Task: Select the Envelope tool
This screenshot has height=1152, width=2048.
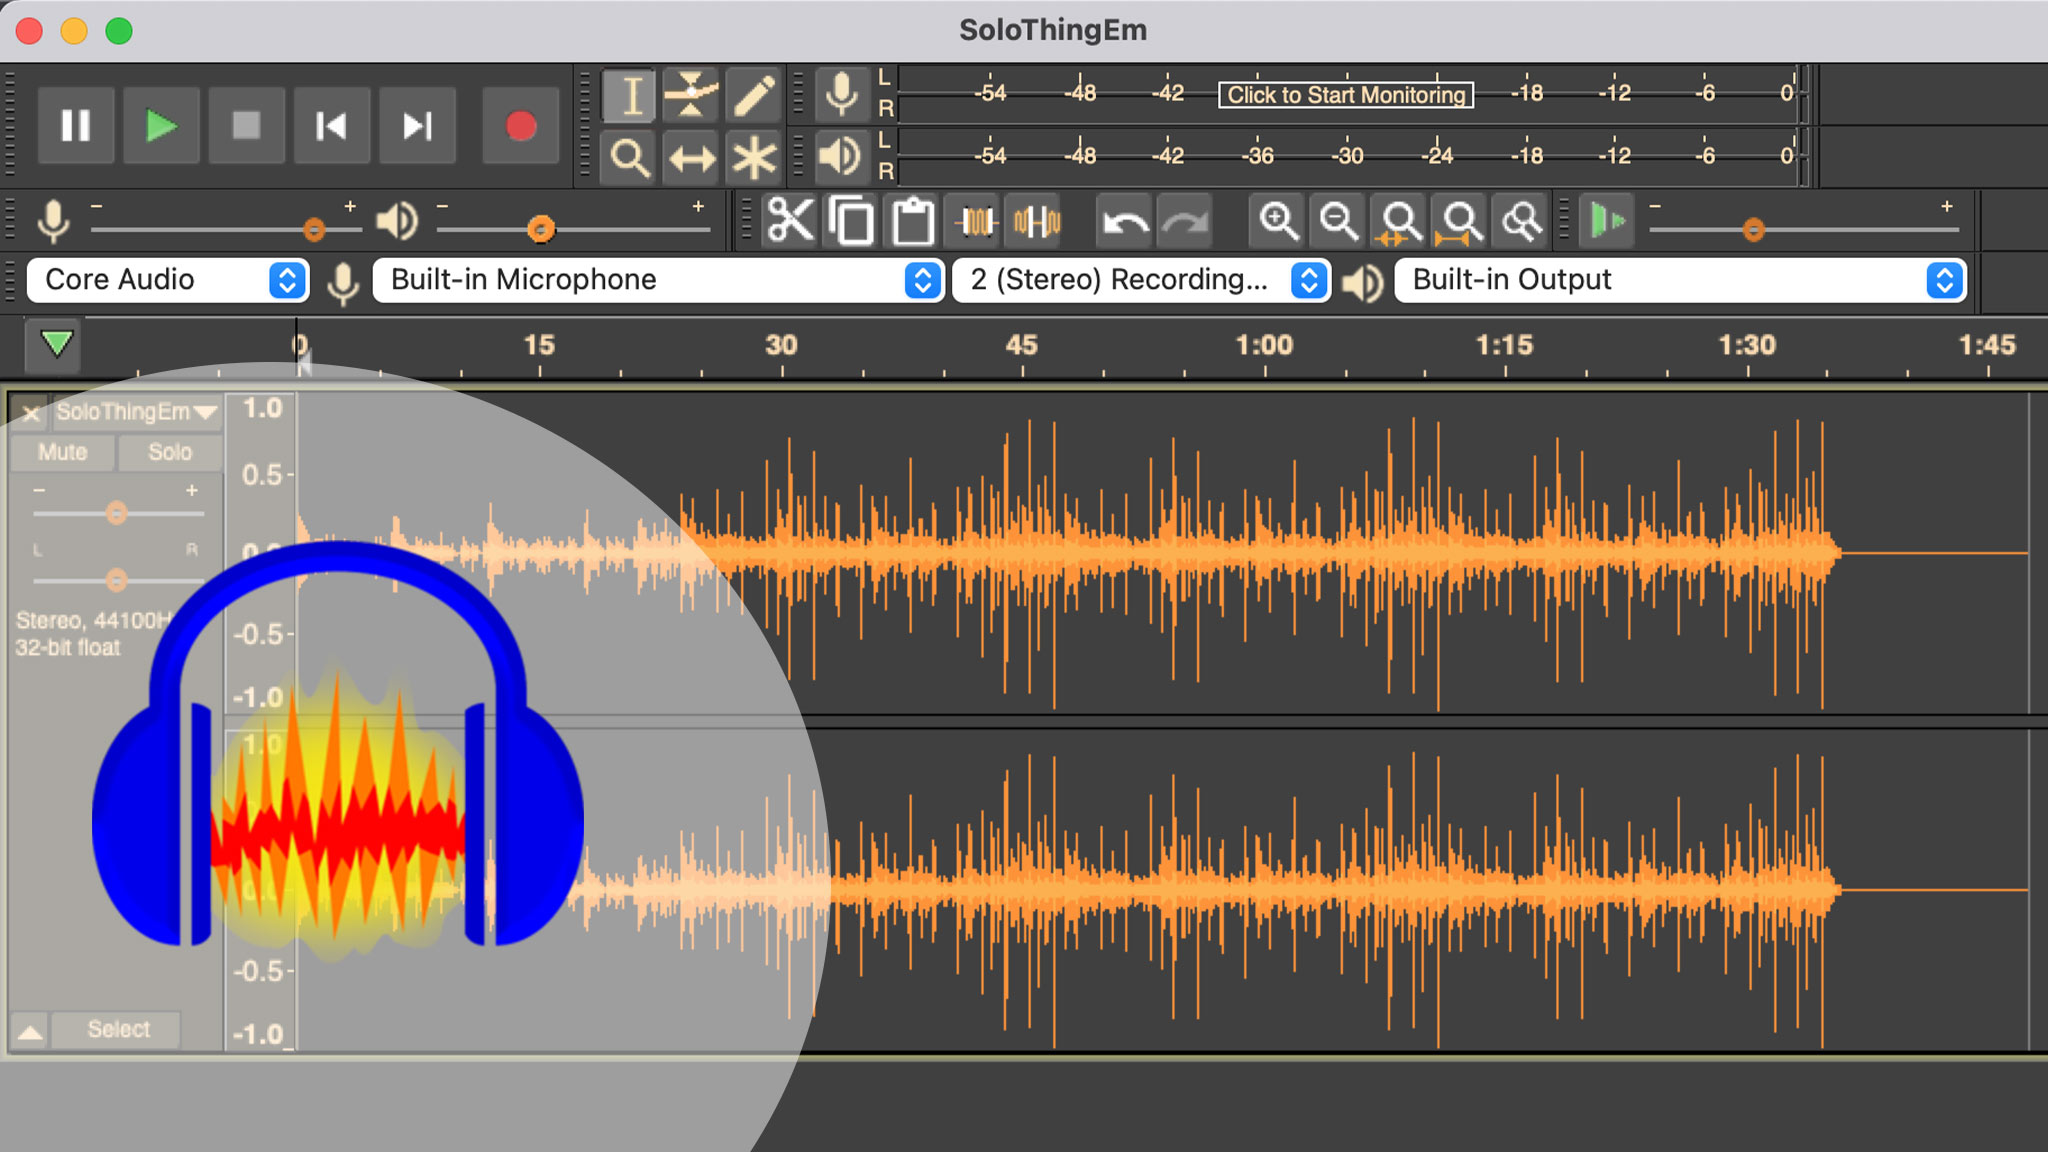Action: [691, 95]
